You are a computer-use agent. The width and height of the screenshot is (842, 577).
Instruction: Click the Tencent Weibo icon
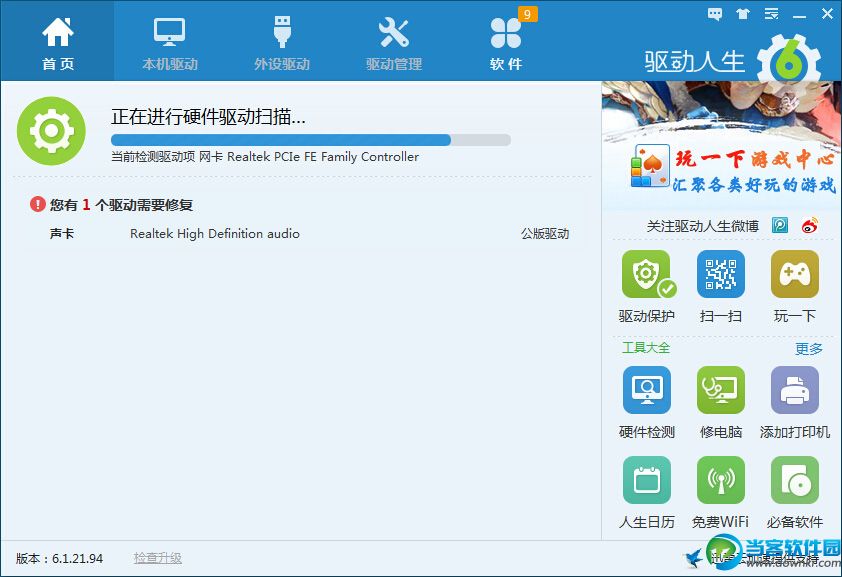click(781, 226)
